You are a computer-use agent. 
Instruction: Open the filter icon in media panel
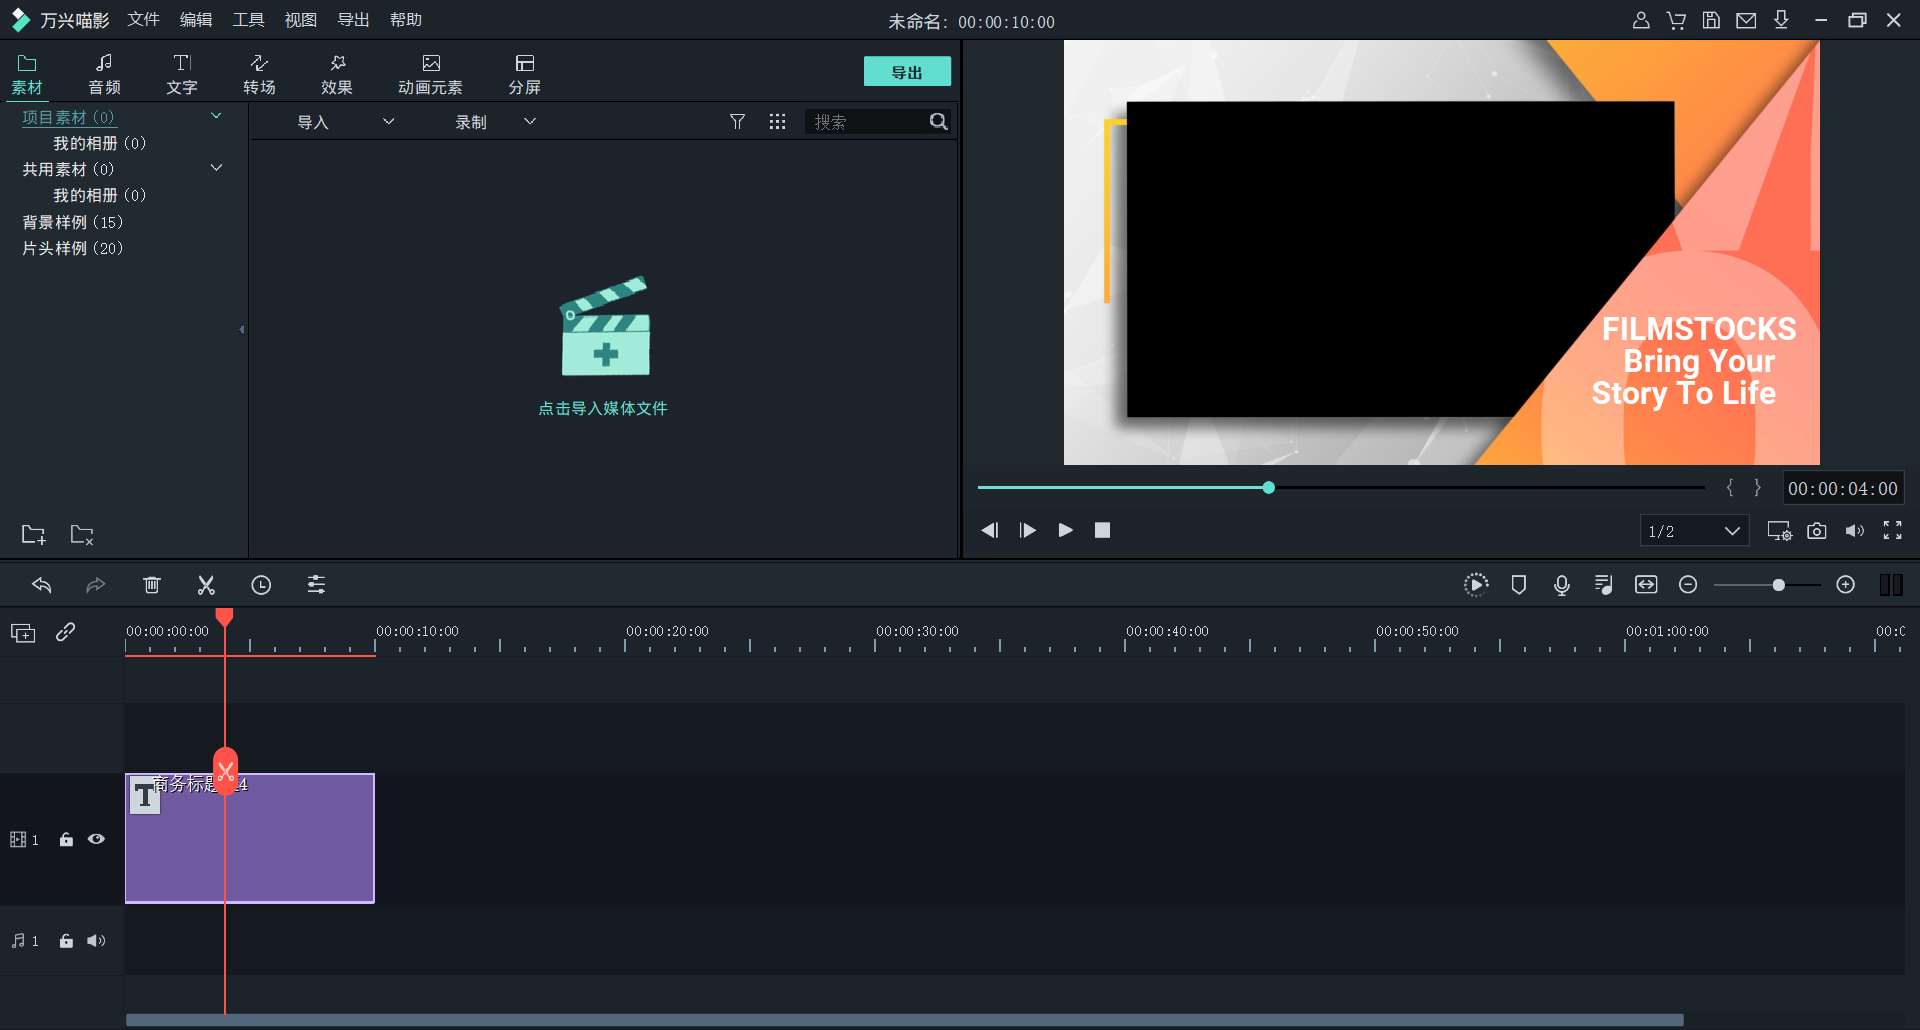(x=737, y=122)
